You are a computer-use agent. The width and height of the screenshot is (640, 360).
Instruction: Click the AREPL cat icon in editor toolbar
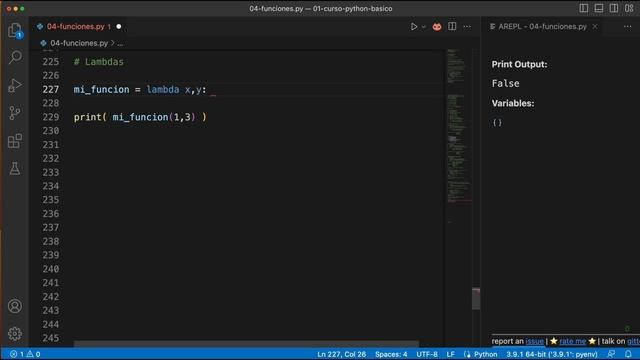437,27
